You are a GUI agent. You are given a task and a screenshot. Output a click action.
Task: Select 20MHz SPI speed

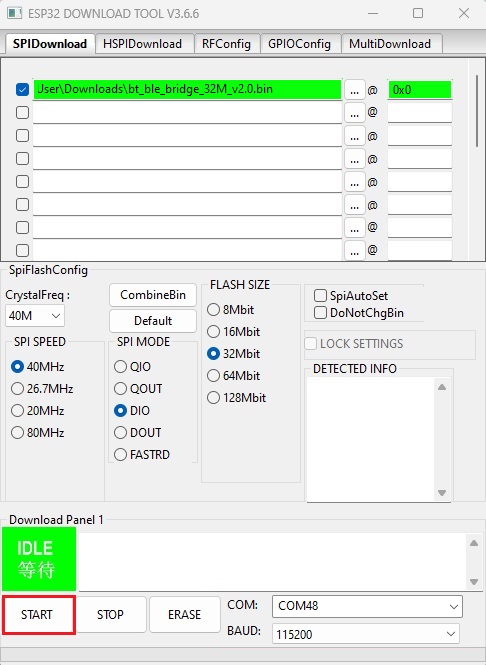coord(37,411)
